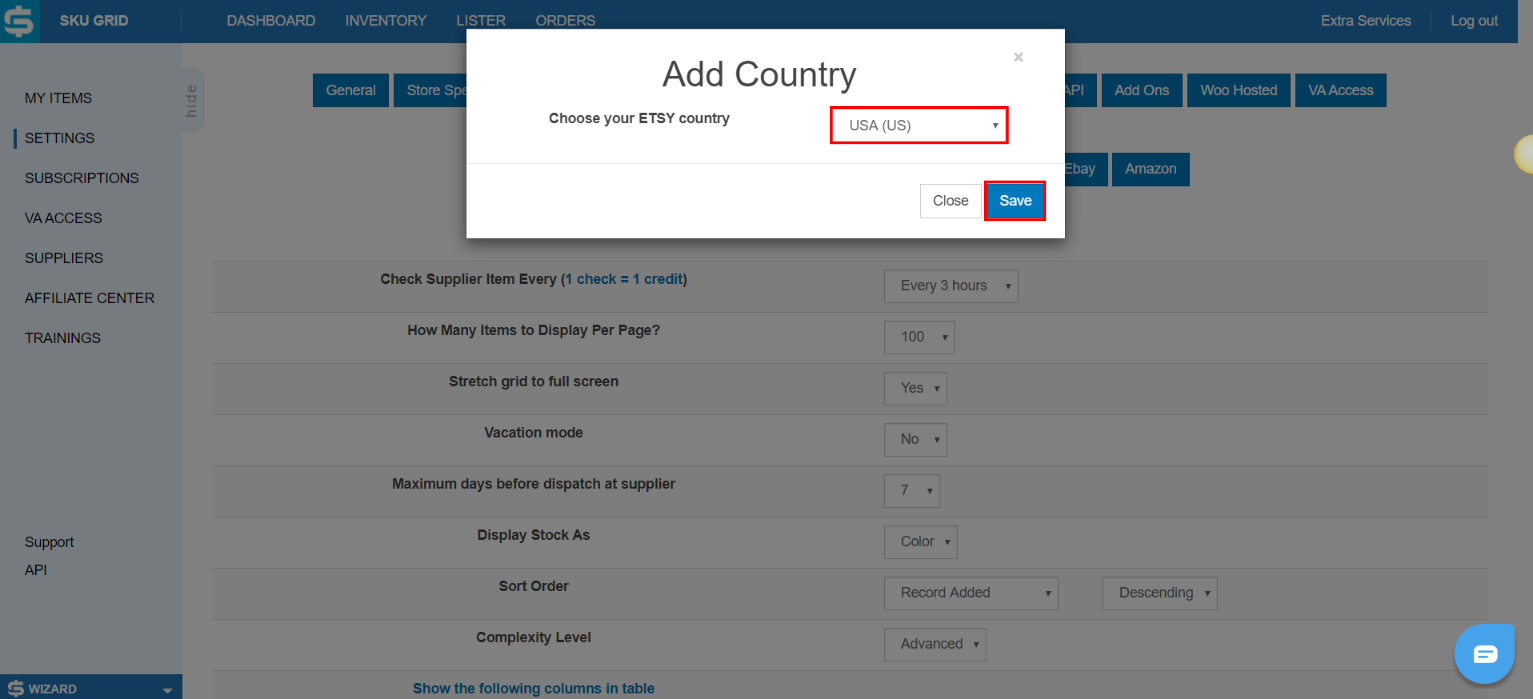This screenshot has height=699, width=1533.
Task: Open the Every 3 hours dropdown
Action: pos(951,286)
